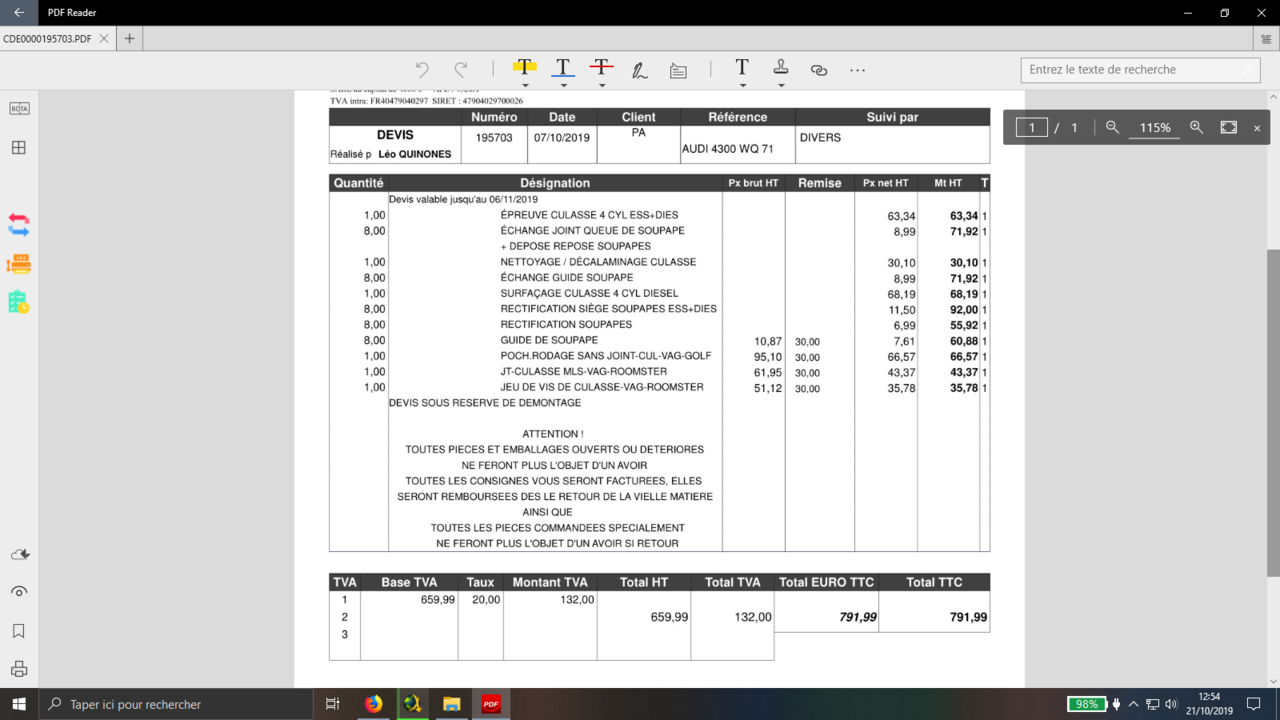This screenshot has height=720, width=1280.
Task: Open the three-dots more options menu
Action: 857,70
